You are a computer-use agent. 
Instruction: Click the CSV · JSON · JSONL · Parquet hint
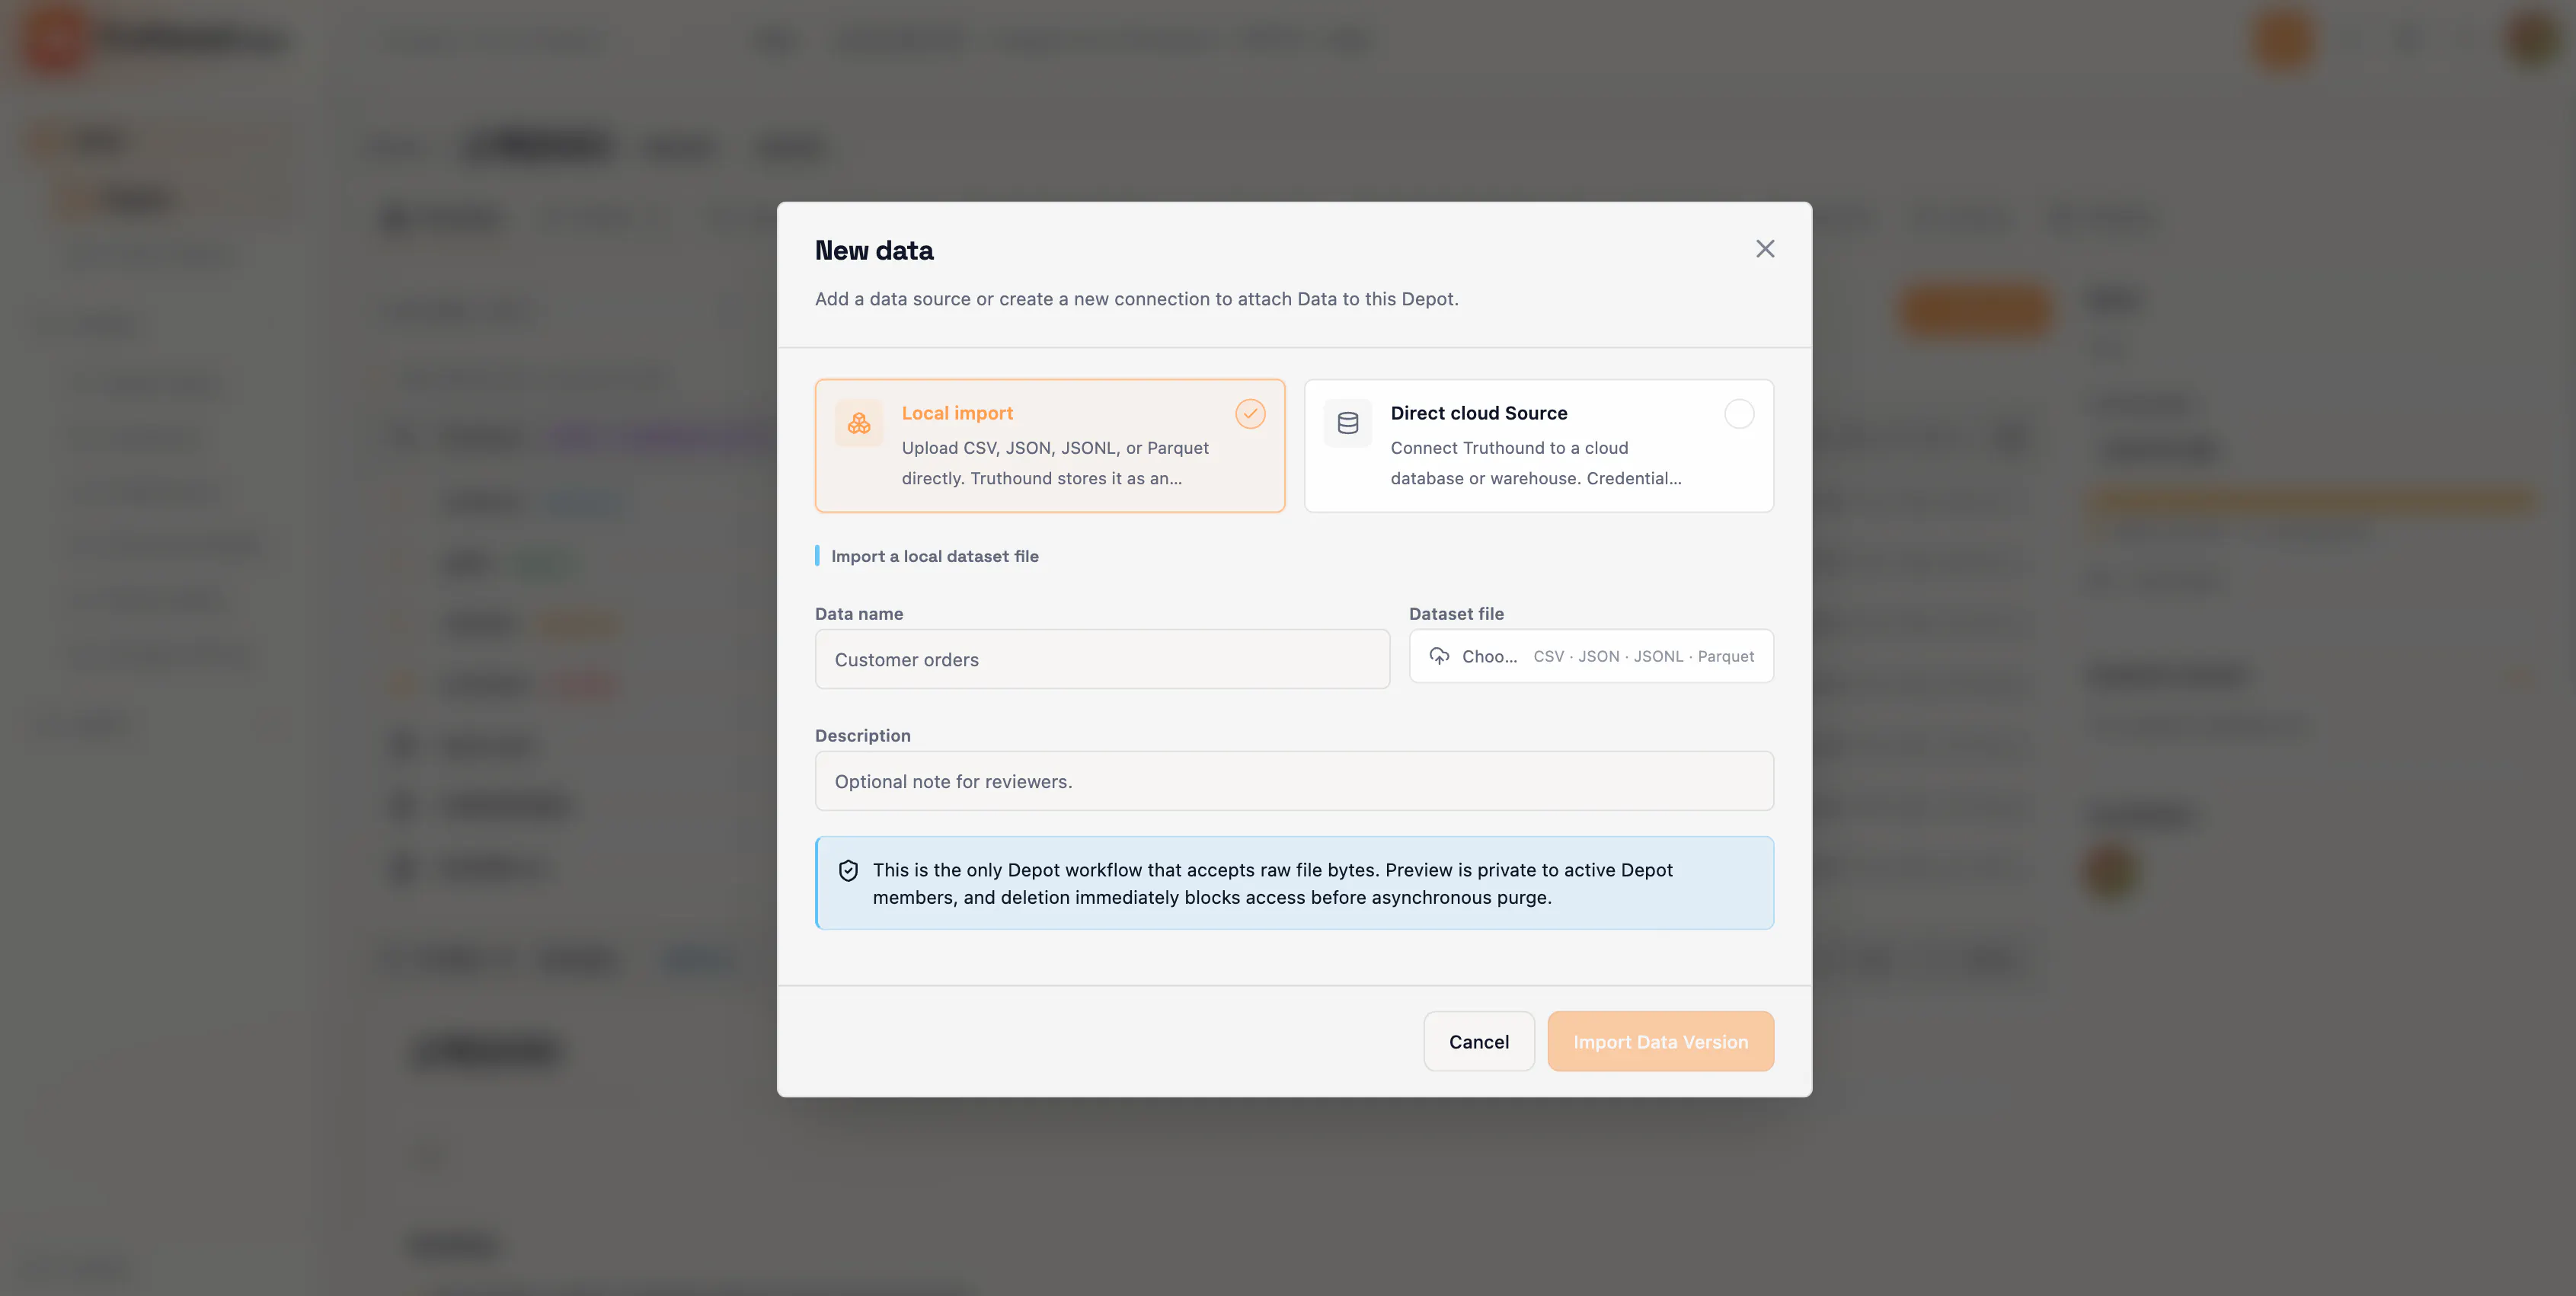coord(1643,656)
